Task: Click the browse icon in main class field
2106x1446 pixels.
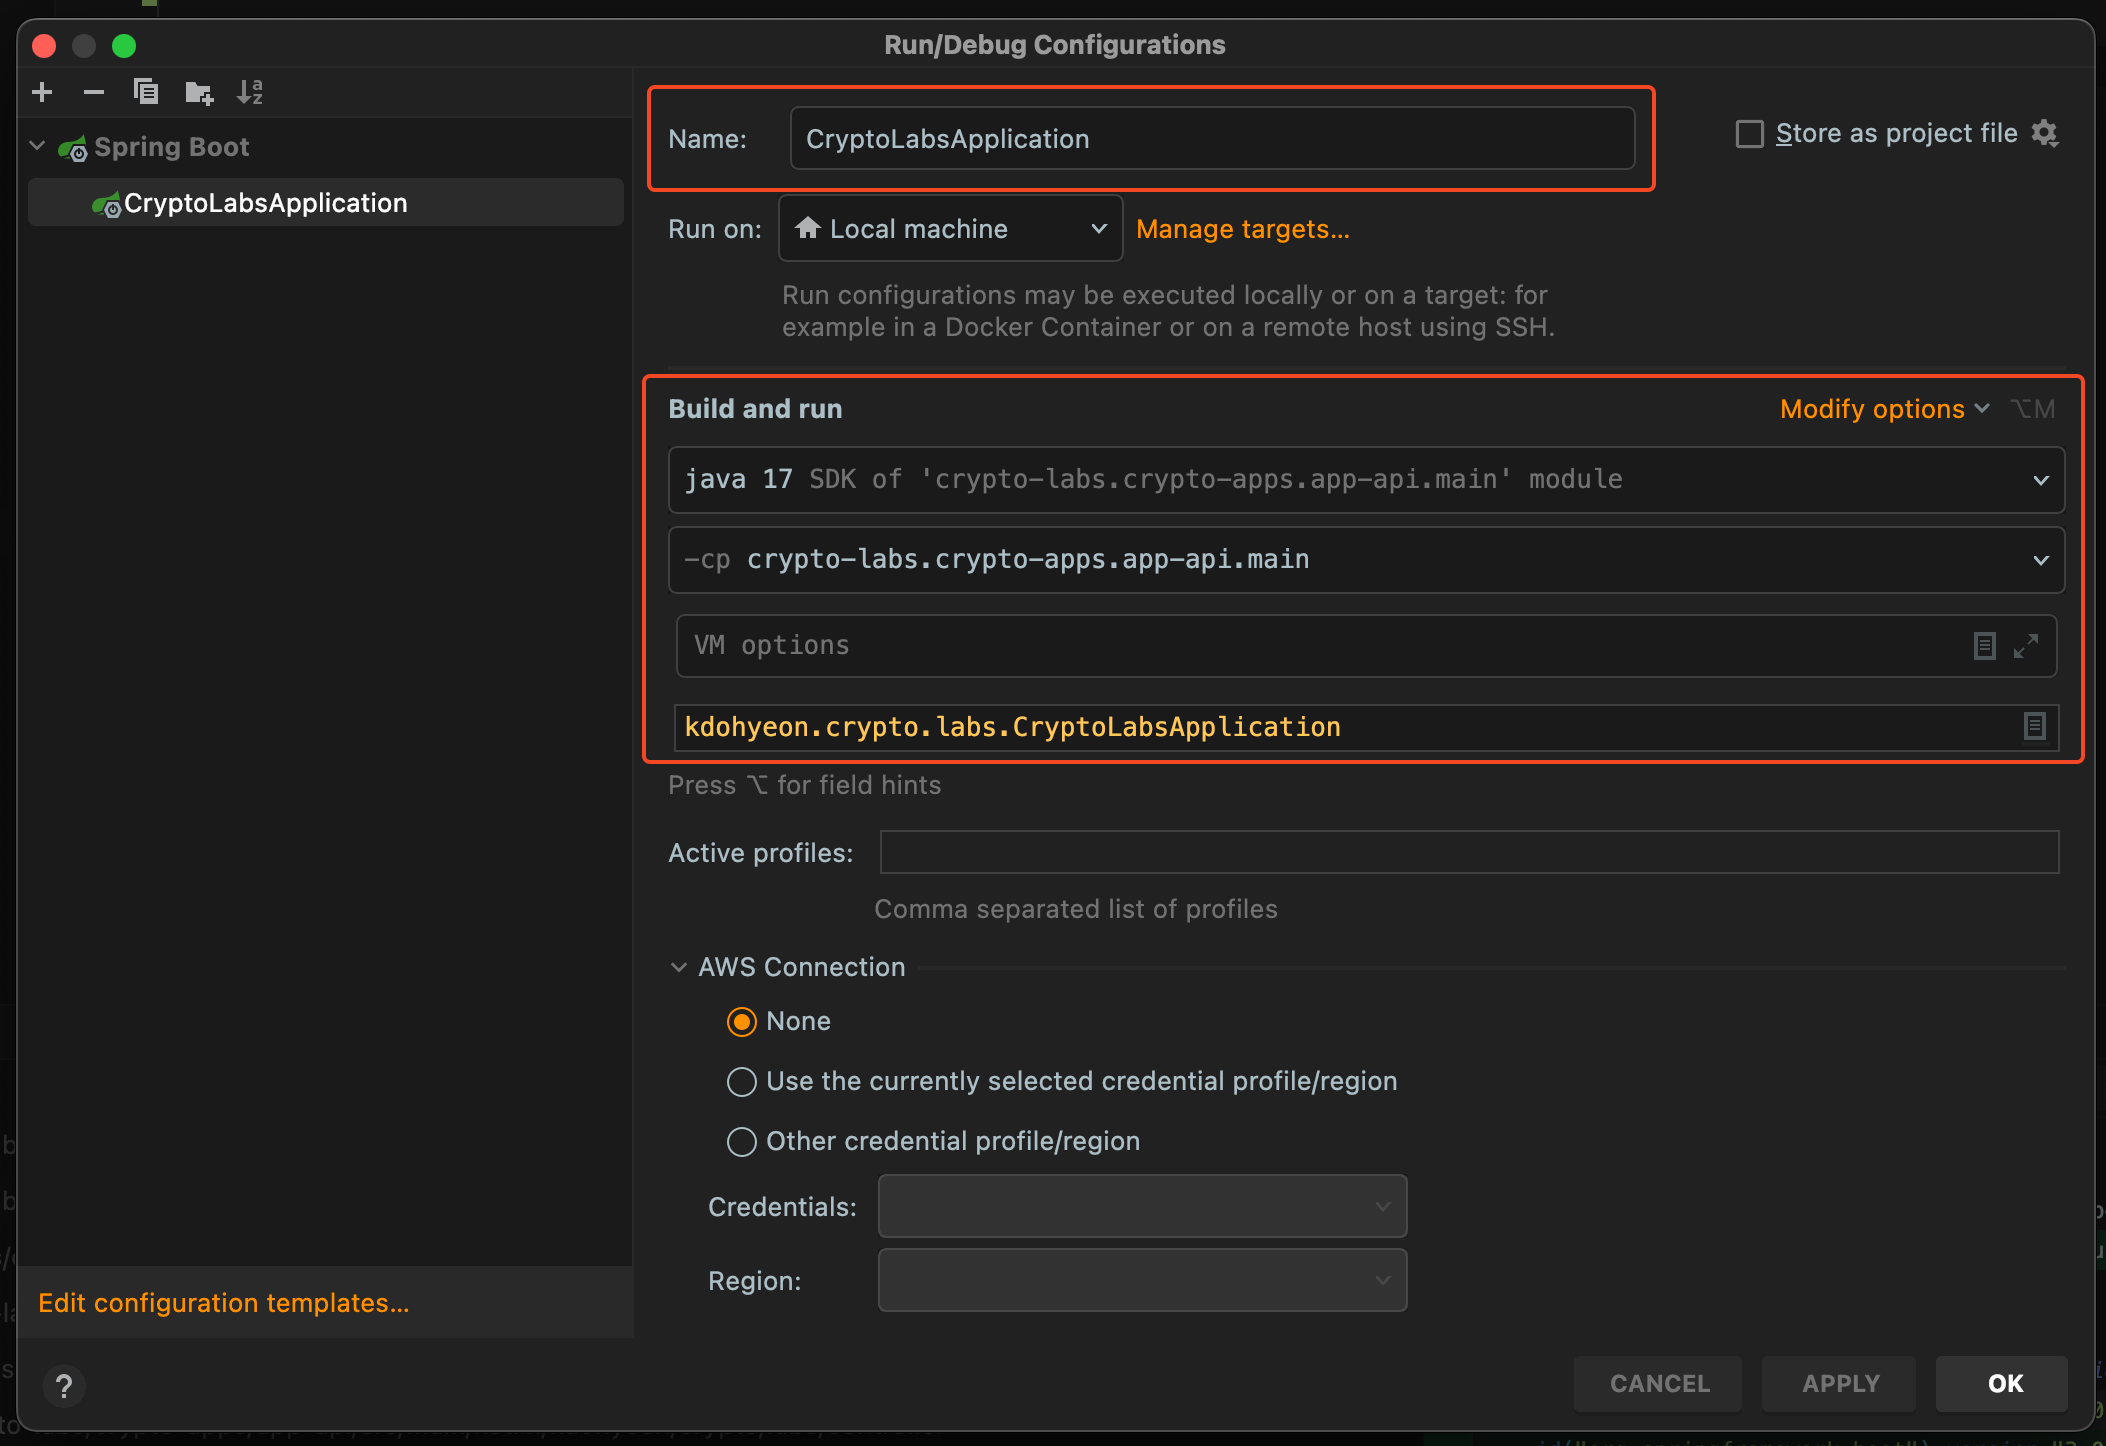Action: click(2034, 727)
